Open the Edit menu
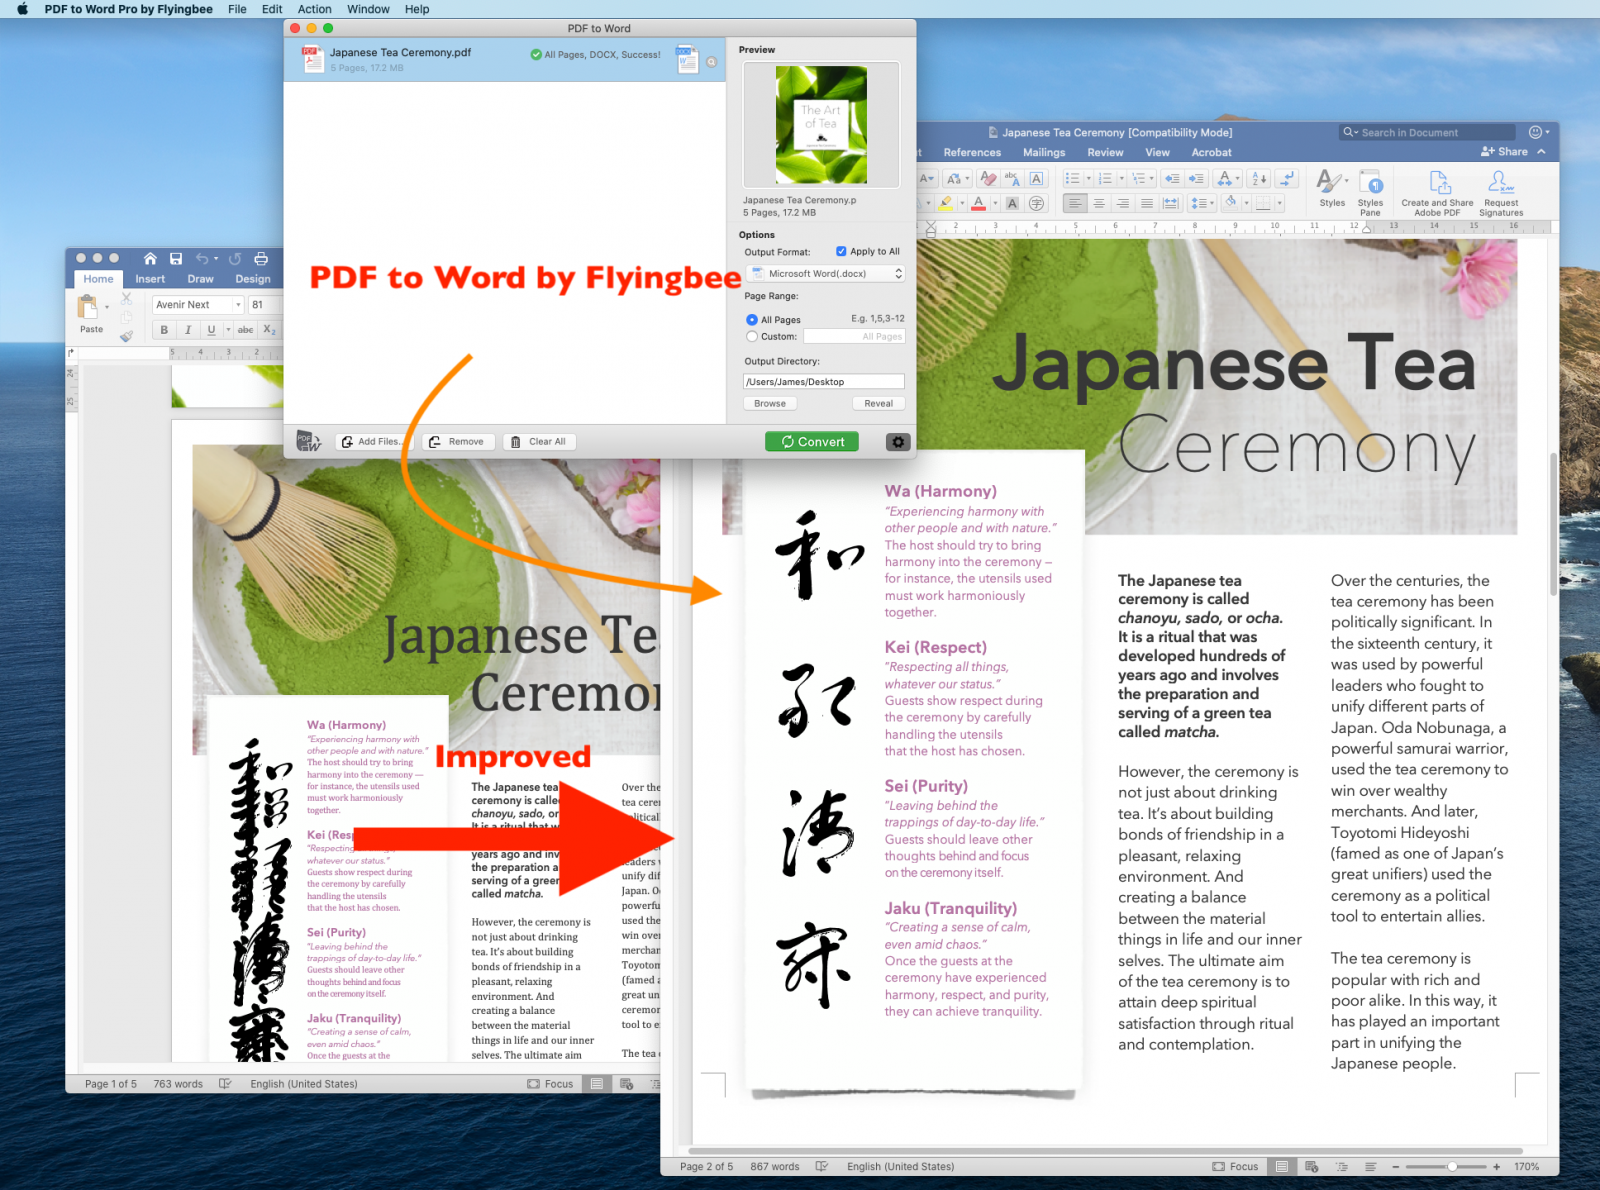The height and width of the screenshot is (1190, 1600). pyautogui.click(x=272, y=9)
